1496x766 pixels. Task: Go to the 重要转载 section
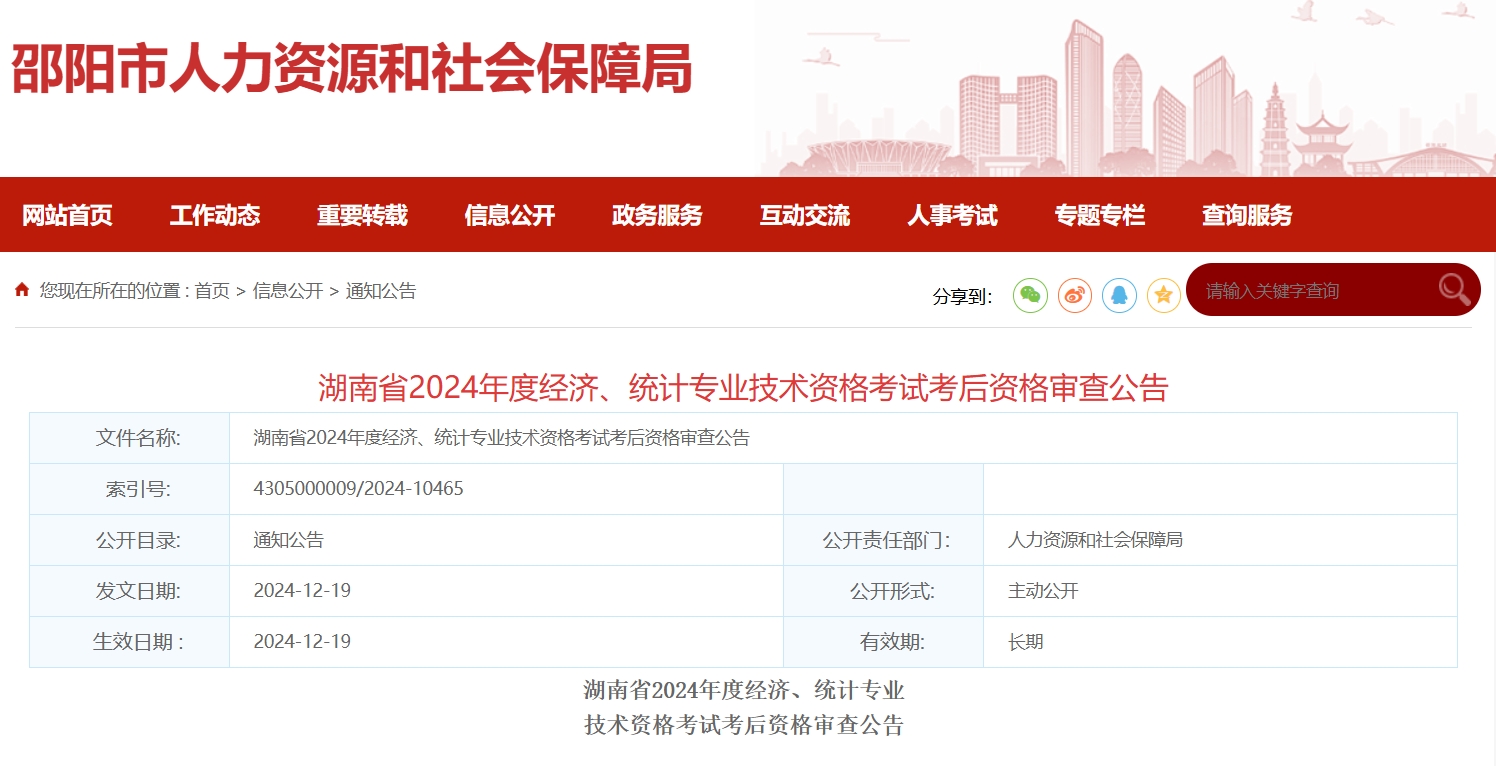click(362, 215)
